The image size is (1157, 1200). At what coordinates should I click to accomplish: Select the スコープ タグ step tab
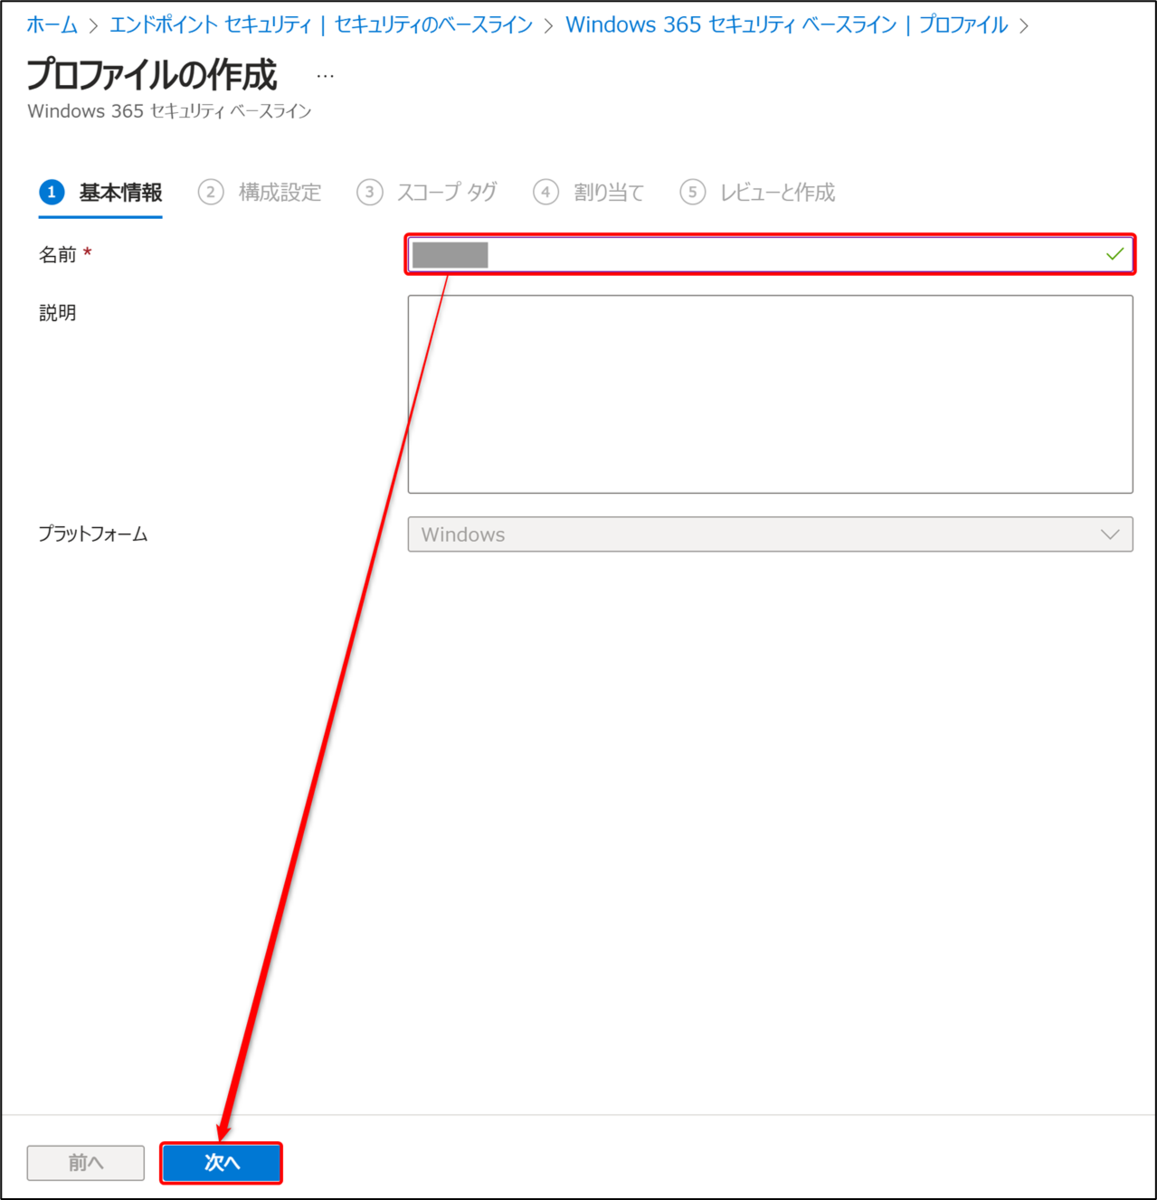(427, 192)
